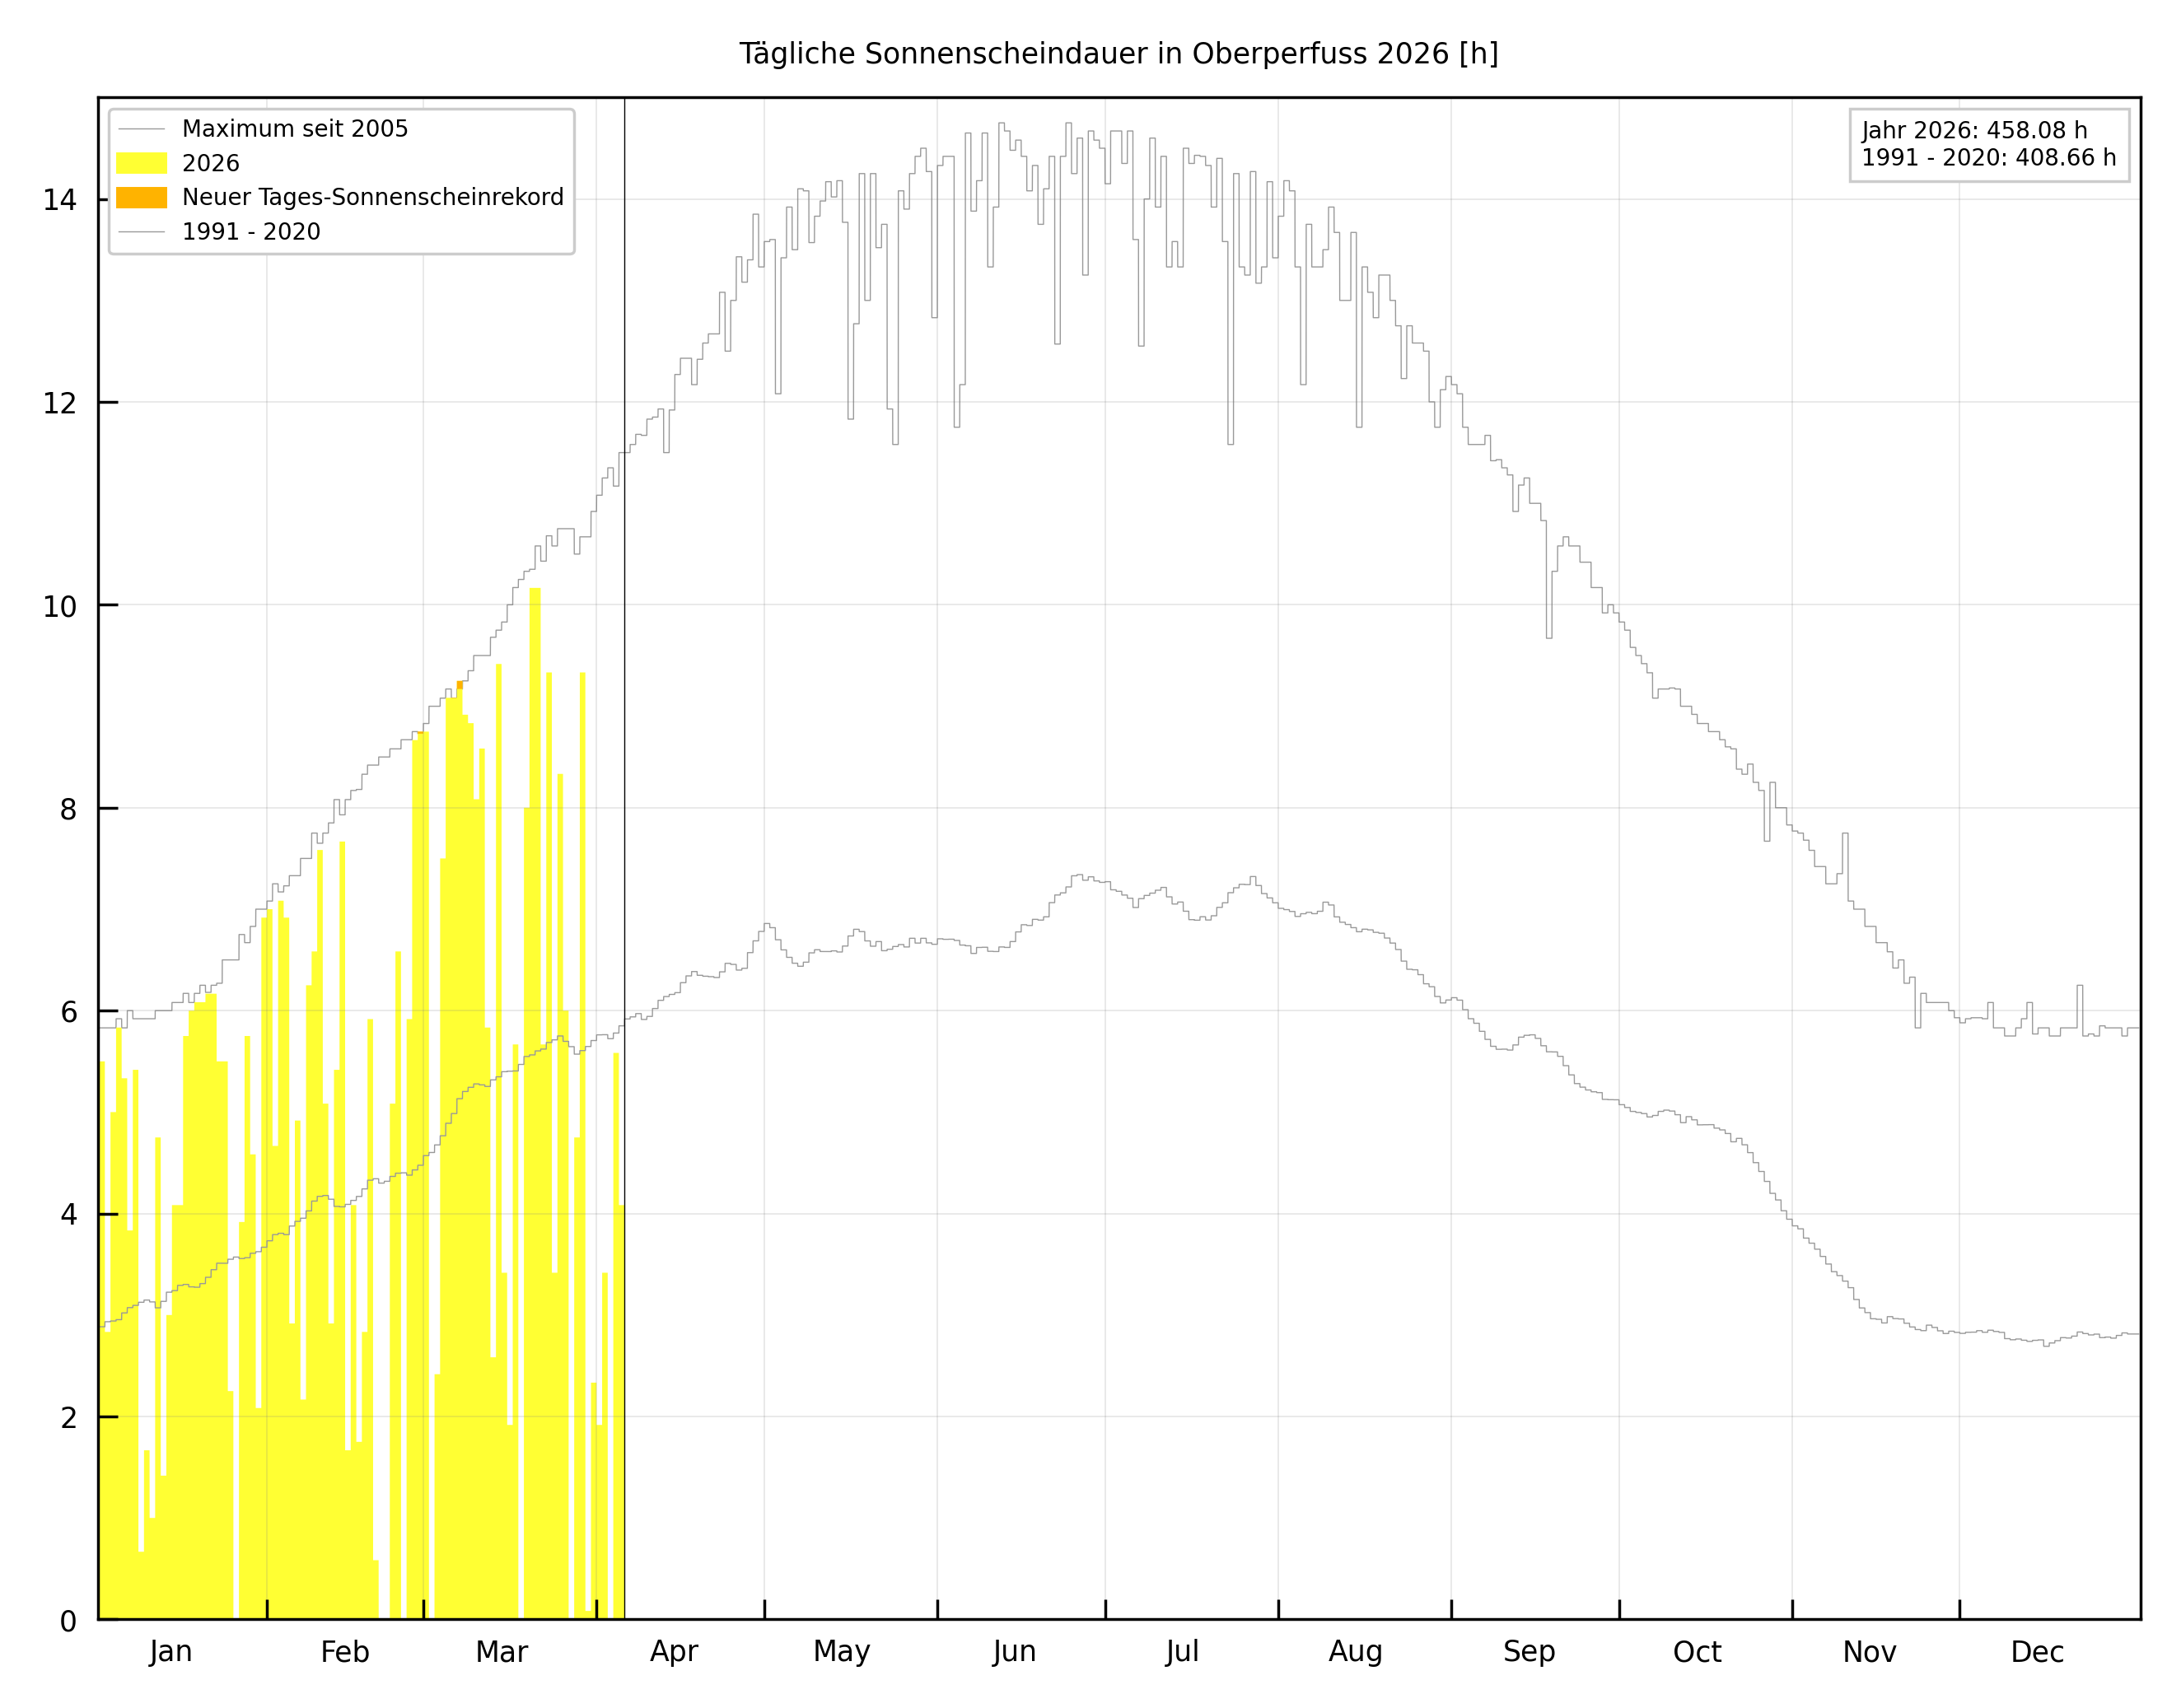
Task: Click the y-axis label 6
Action: [x=68, y=1012]
